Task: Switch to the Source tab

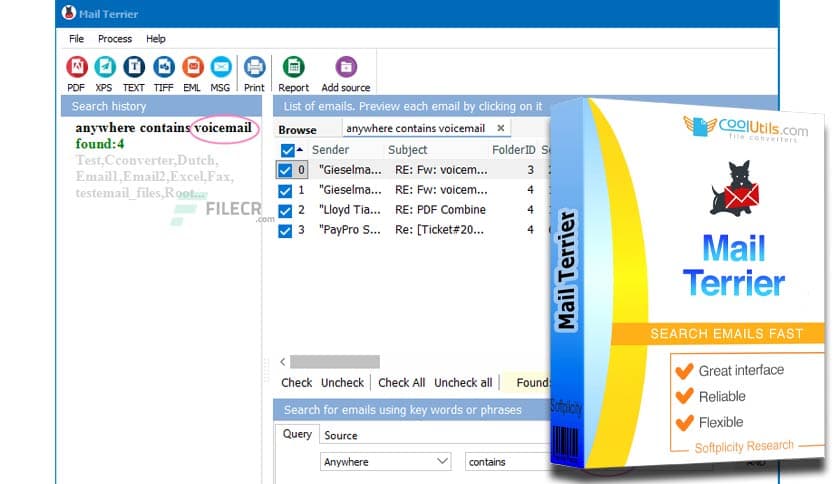Action: pyautogui.click(x=341, y=435)
